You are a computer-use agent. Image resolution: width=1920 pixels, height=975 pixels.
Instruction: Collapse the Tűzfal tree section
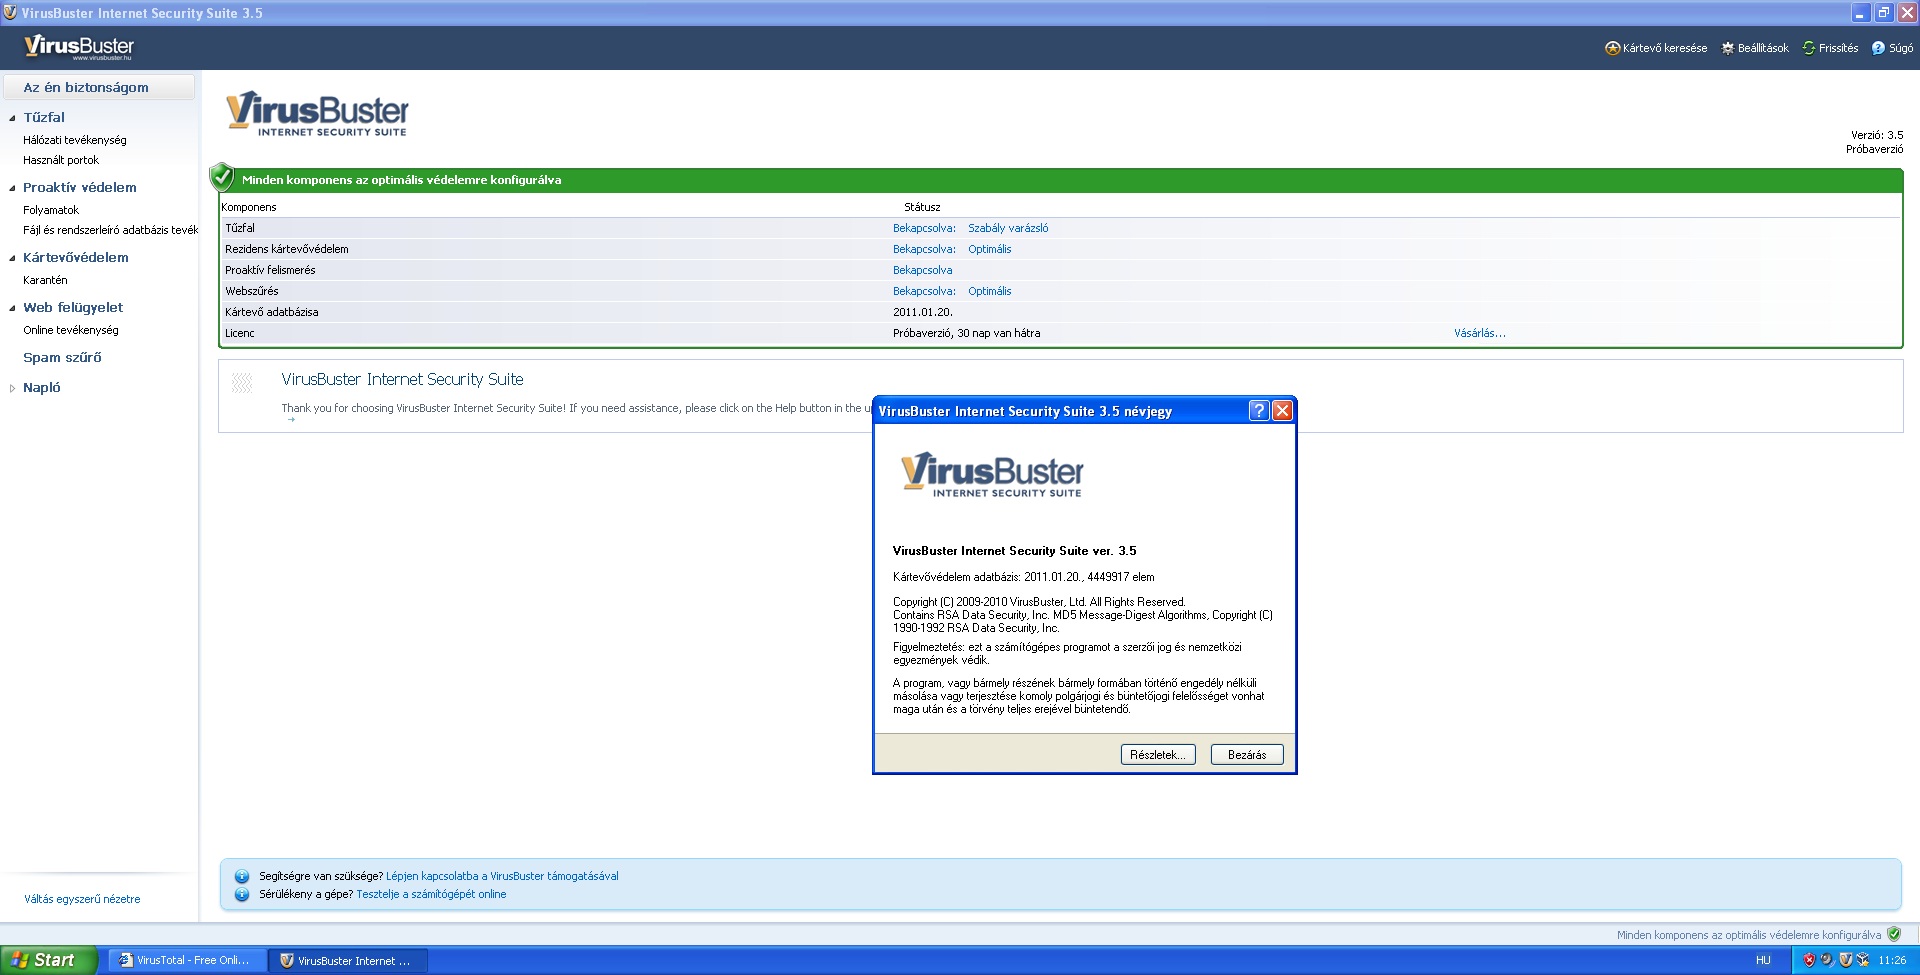(12, 118)
